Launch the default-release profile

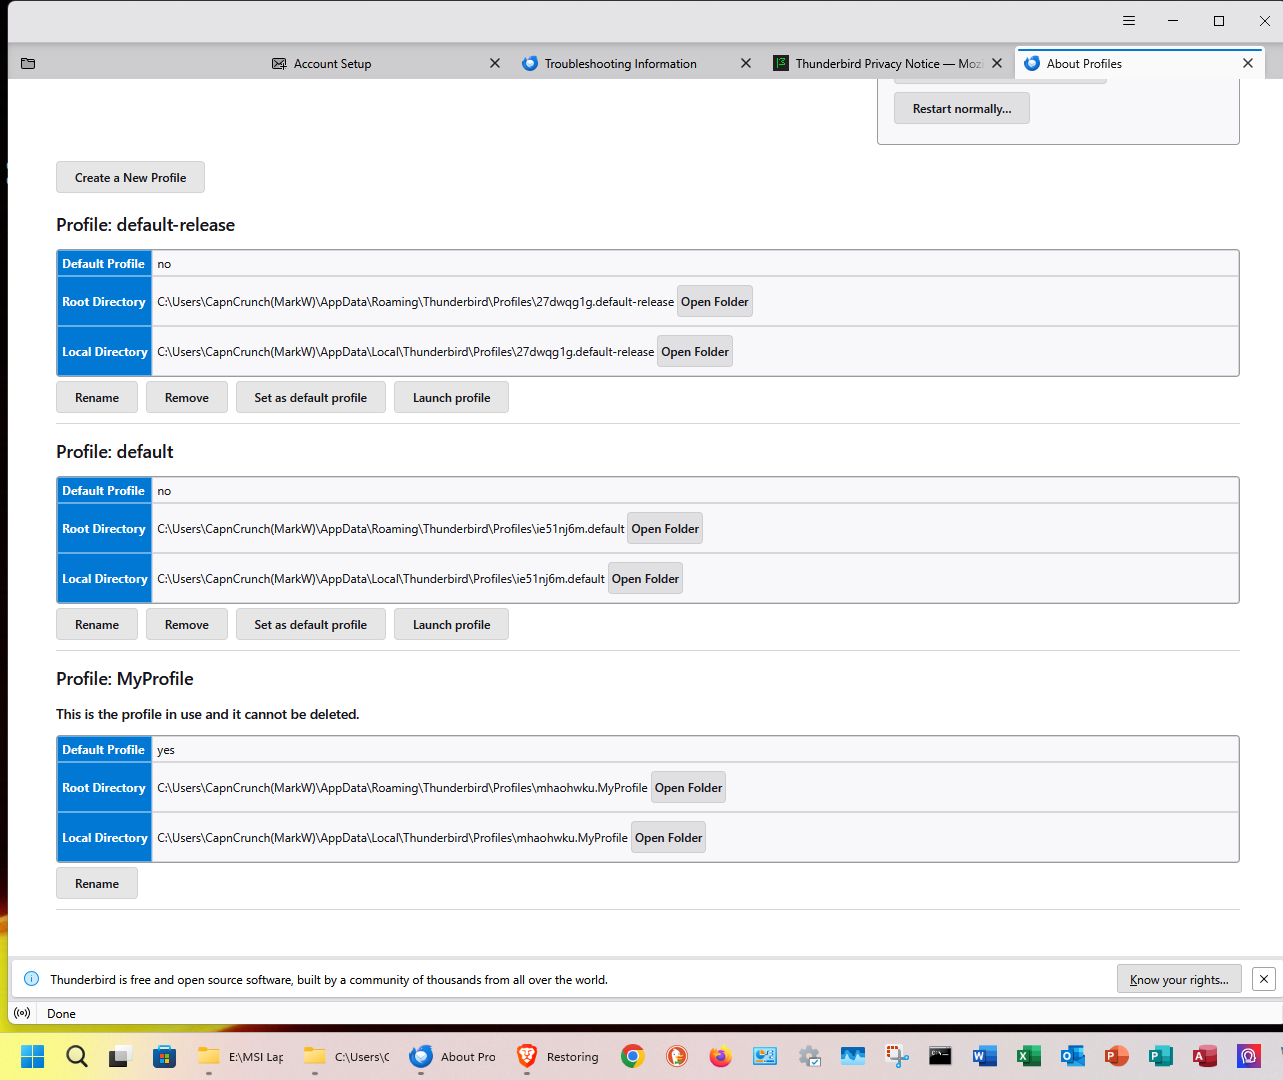click(x=451, y=397)
